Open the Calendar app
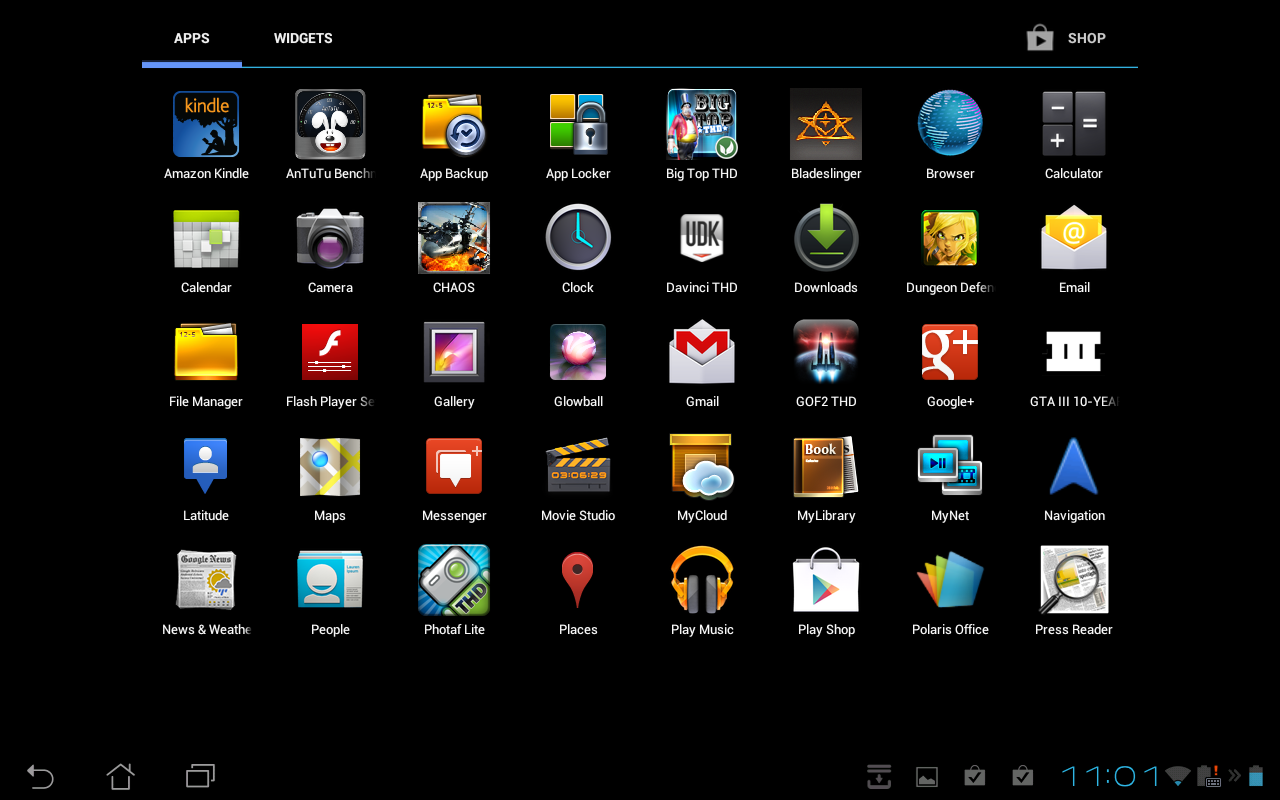 (206, 238)
